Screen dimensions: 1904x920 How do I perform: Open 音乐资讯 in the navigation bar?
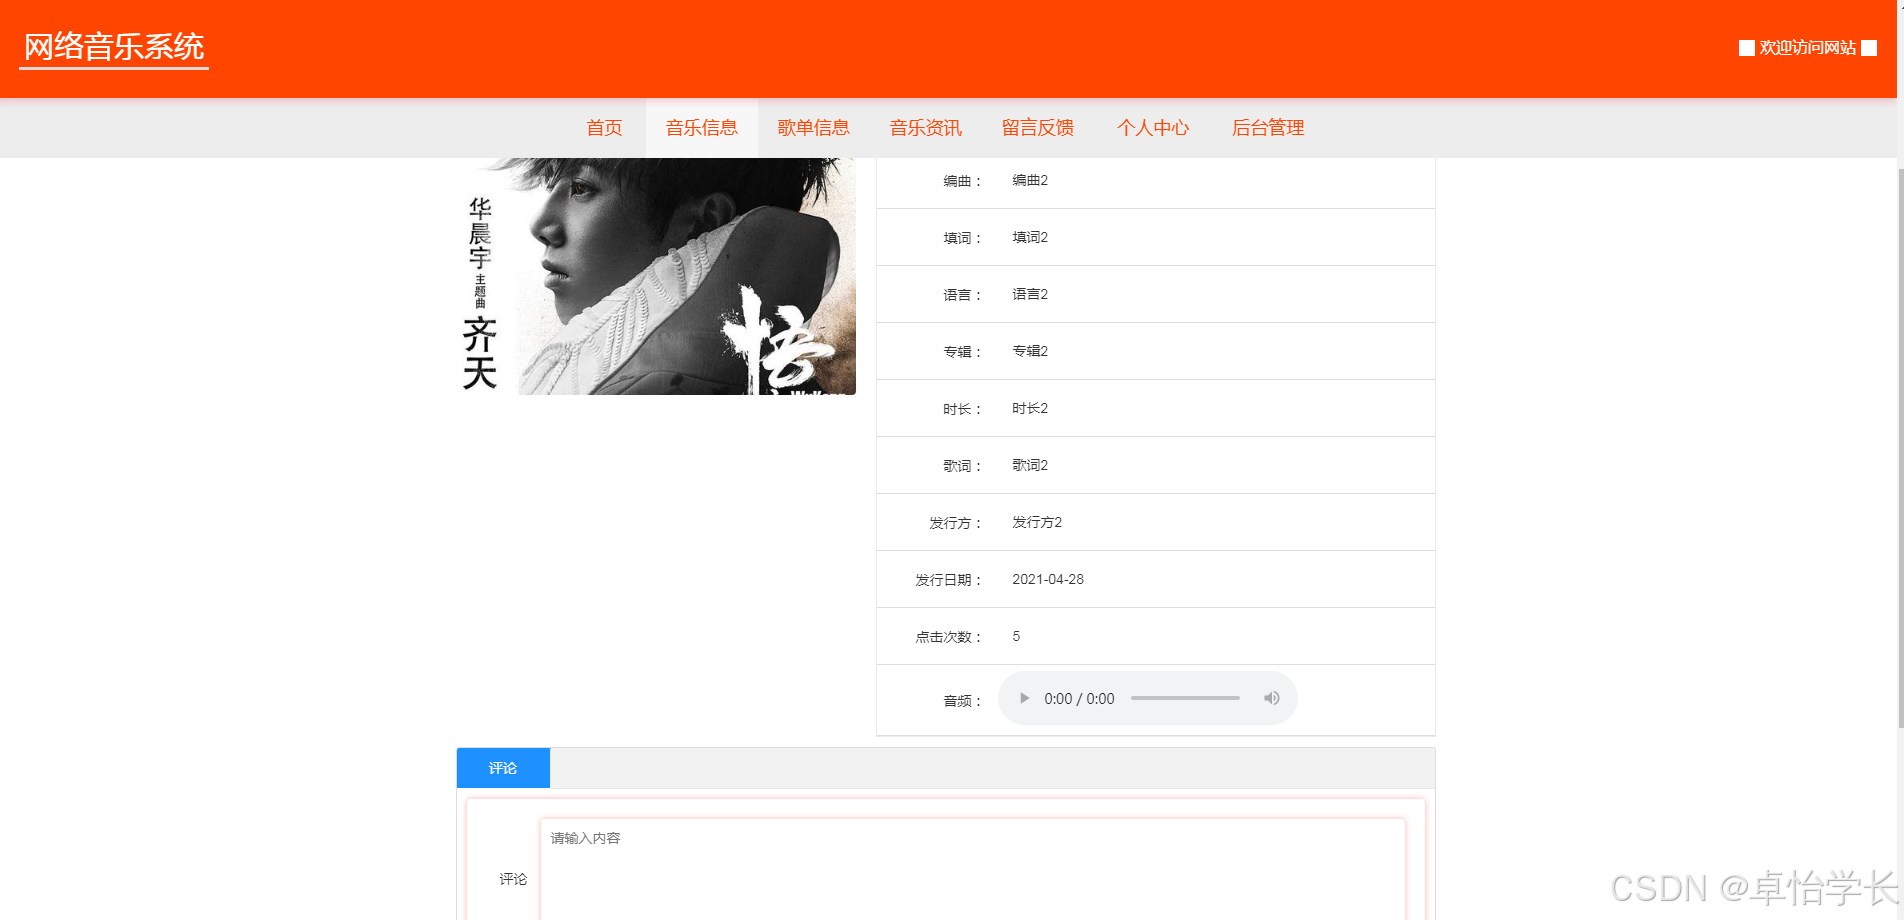coord(926,128)
